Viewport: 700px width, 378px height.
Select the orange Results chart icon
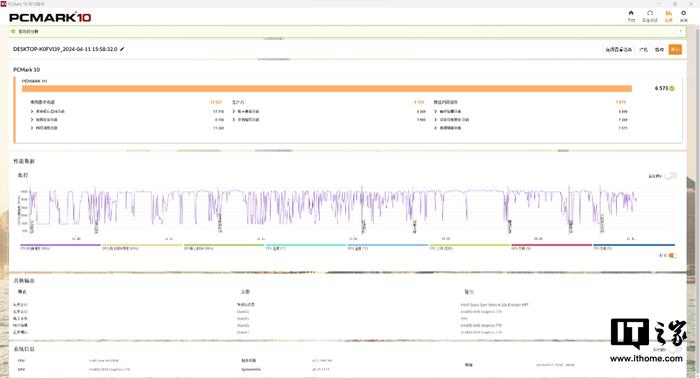click(x=668, y=16)
